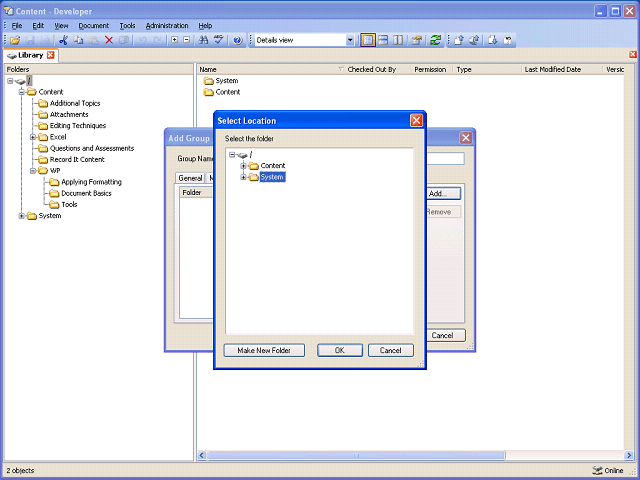Select Applying Formatting folder

tap(91, 182)
